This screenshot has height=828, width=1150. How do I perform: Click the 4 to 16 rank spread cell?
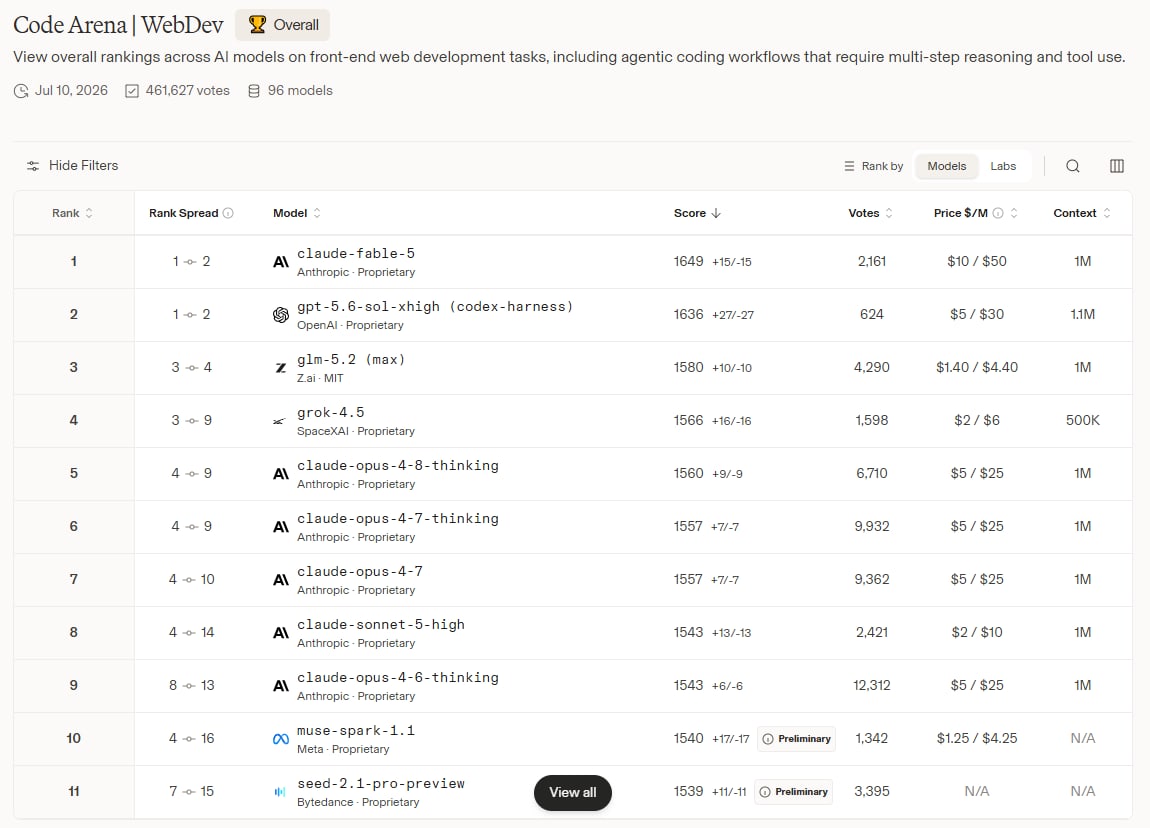[x=191, y=739]
